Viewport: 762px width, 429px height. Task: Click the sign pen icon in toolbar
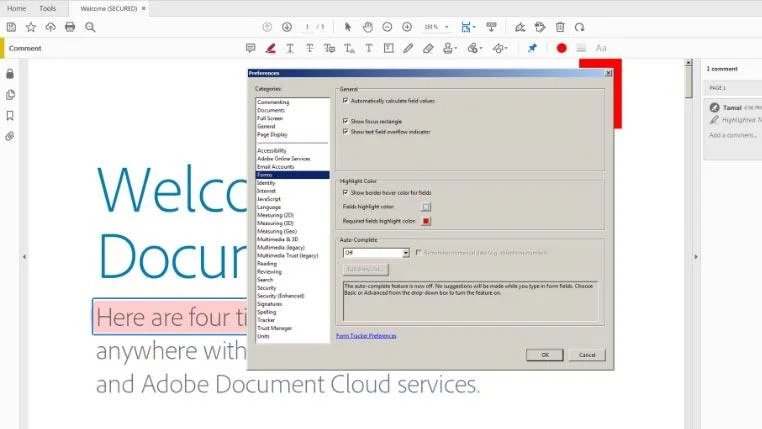520,27
